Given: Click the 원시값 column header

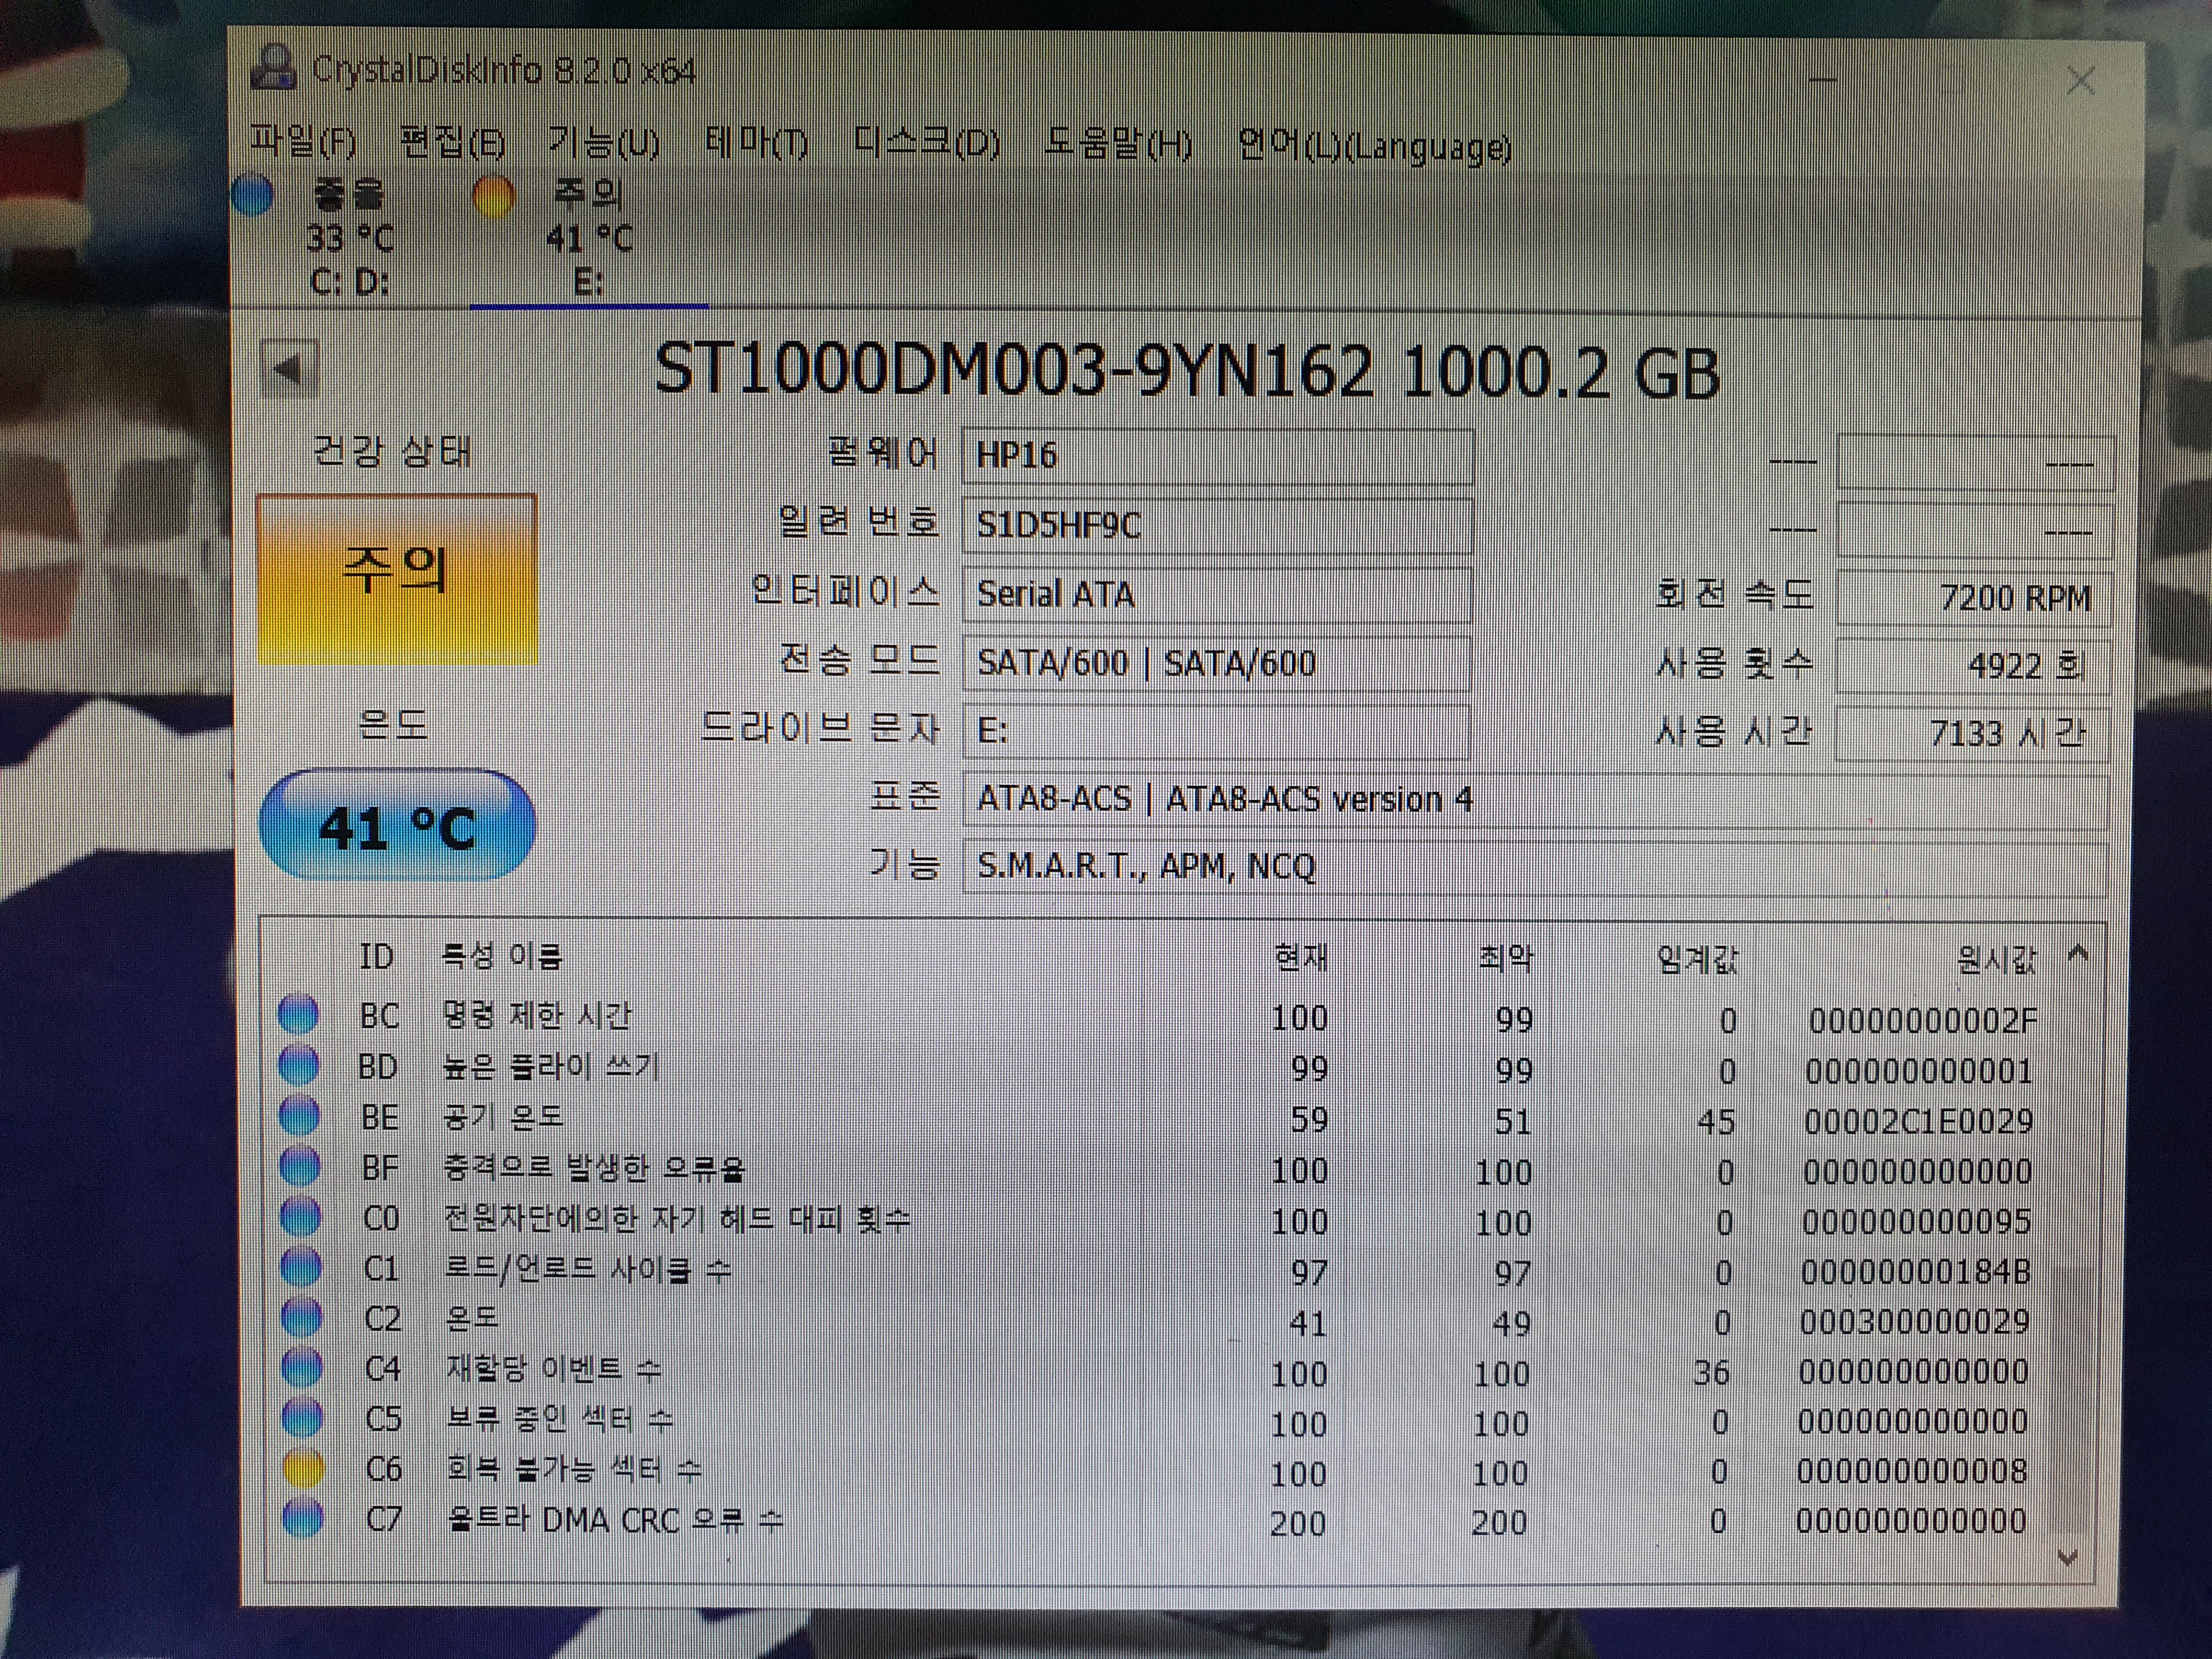Looking at the screenshot, I should (1996, 961).
